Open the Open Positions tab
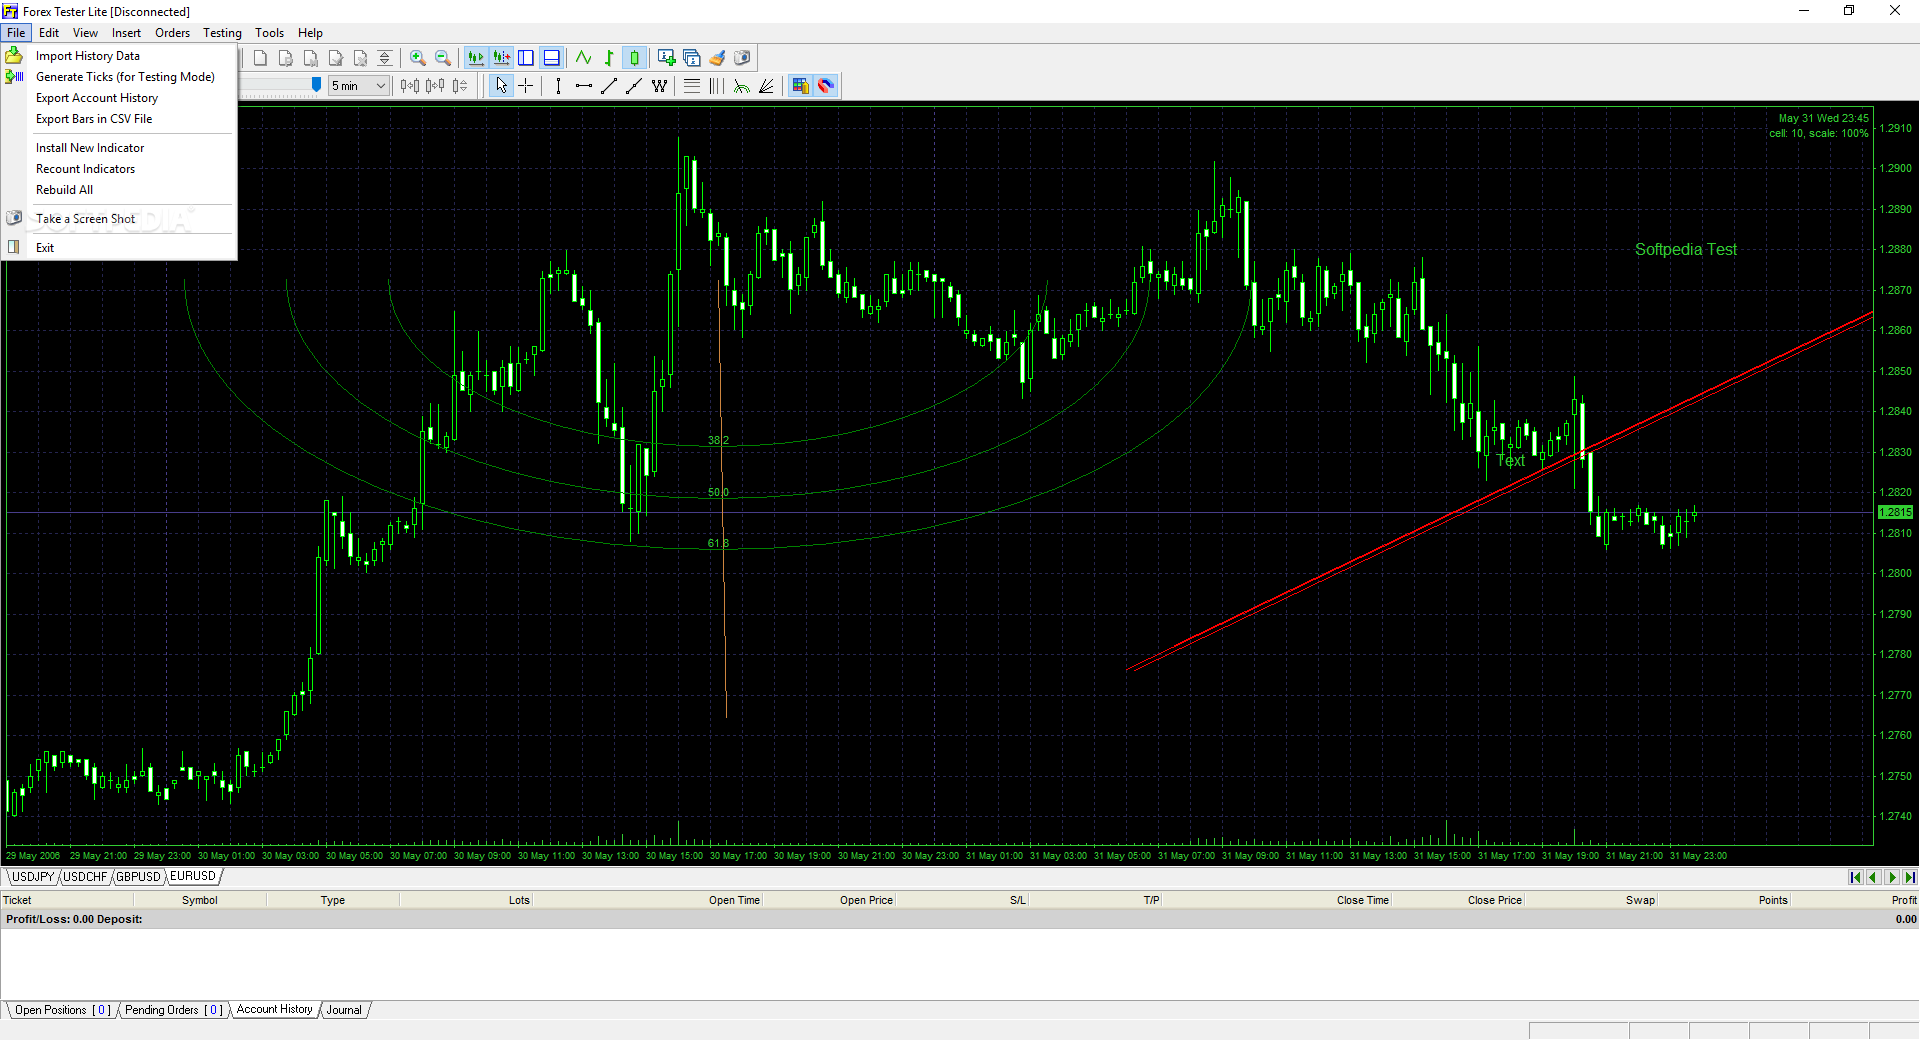Screen dimensions: 1920x1040 (x=63, y=1010)
